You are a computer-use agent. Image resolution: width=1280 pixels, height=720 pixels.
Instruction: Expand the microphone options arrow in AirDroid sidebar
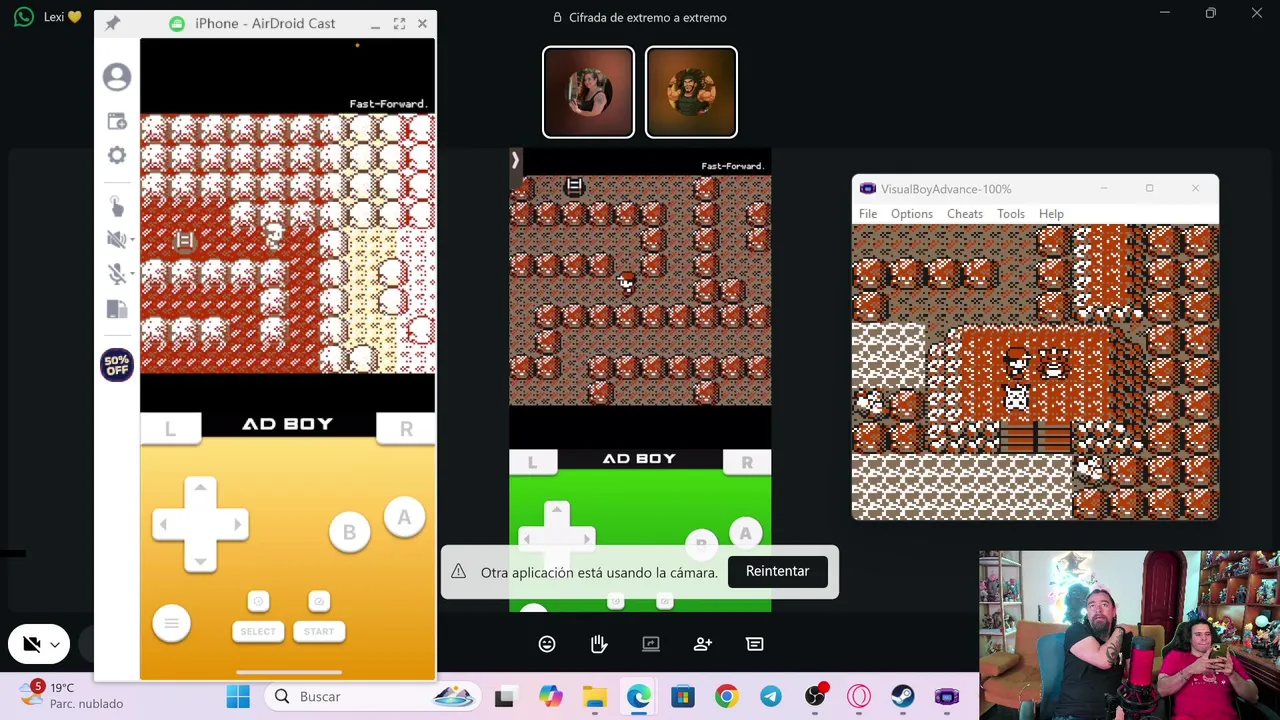click(x=131, y=274)
